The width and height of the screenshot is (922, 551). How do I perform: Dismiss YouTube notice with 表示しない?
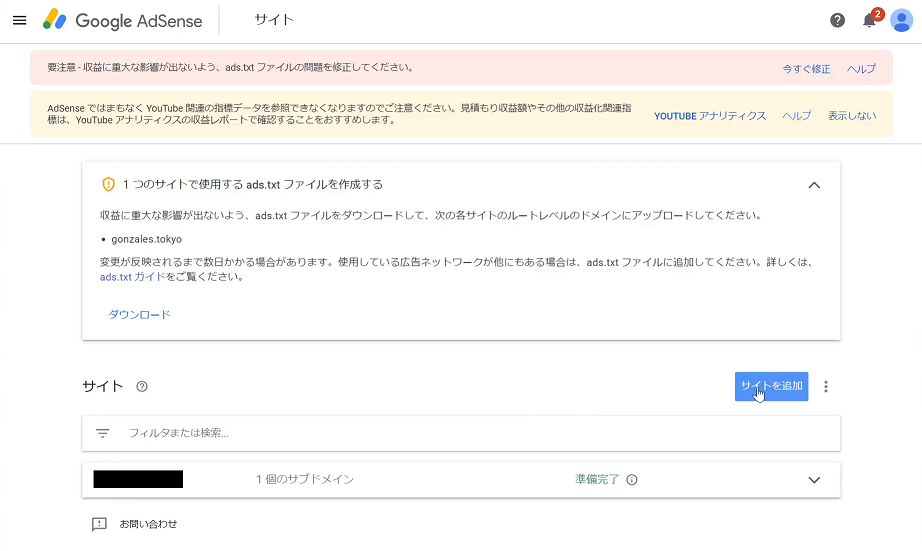852,116
